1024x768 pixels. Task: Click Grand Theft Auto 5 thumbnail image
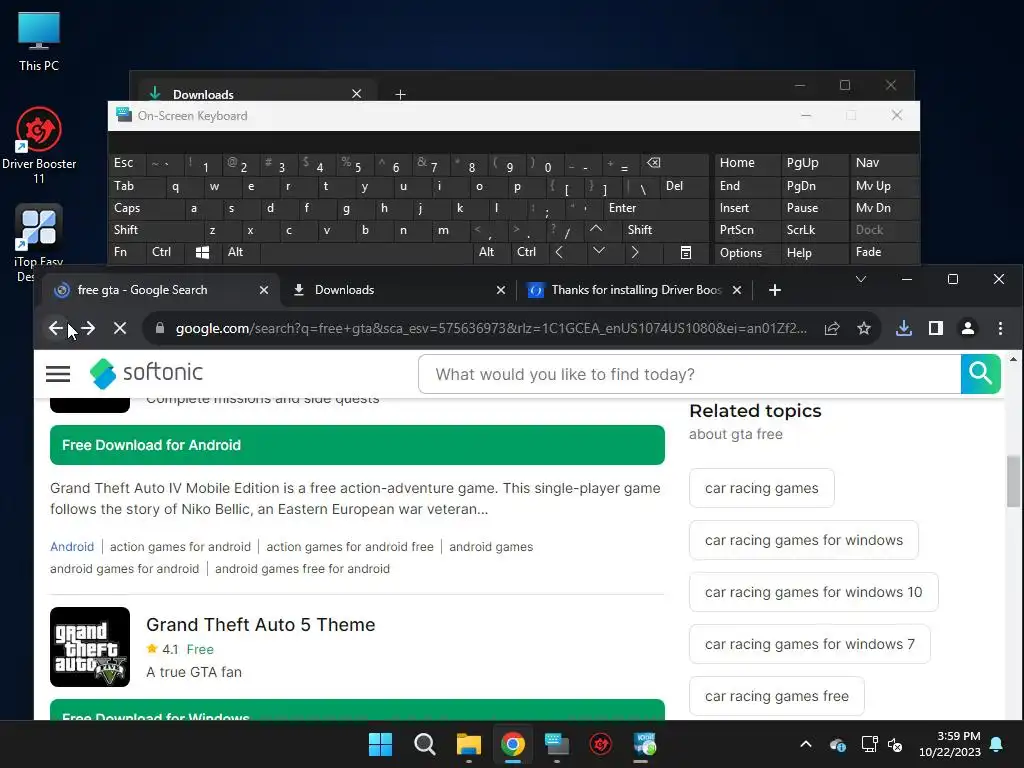pos(90,647)
